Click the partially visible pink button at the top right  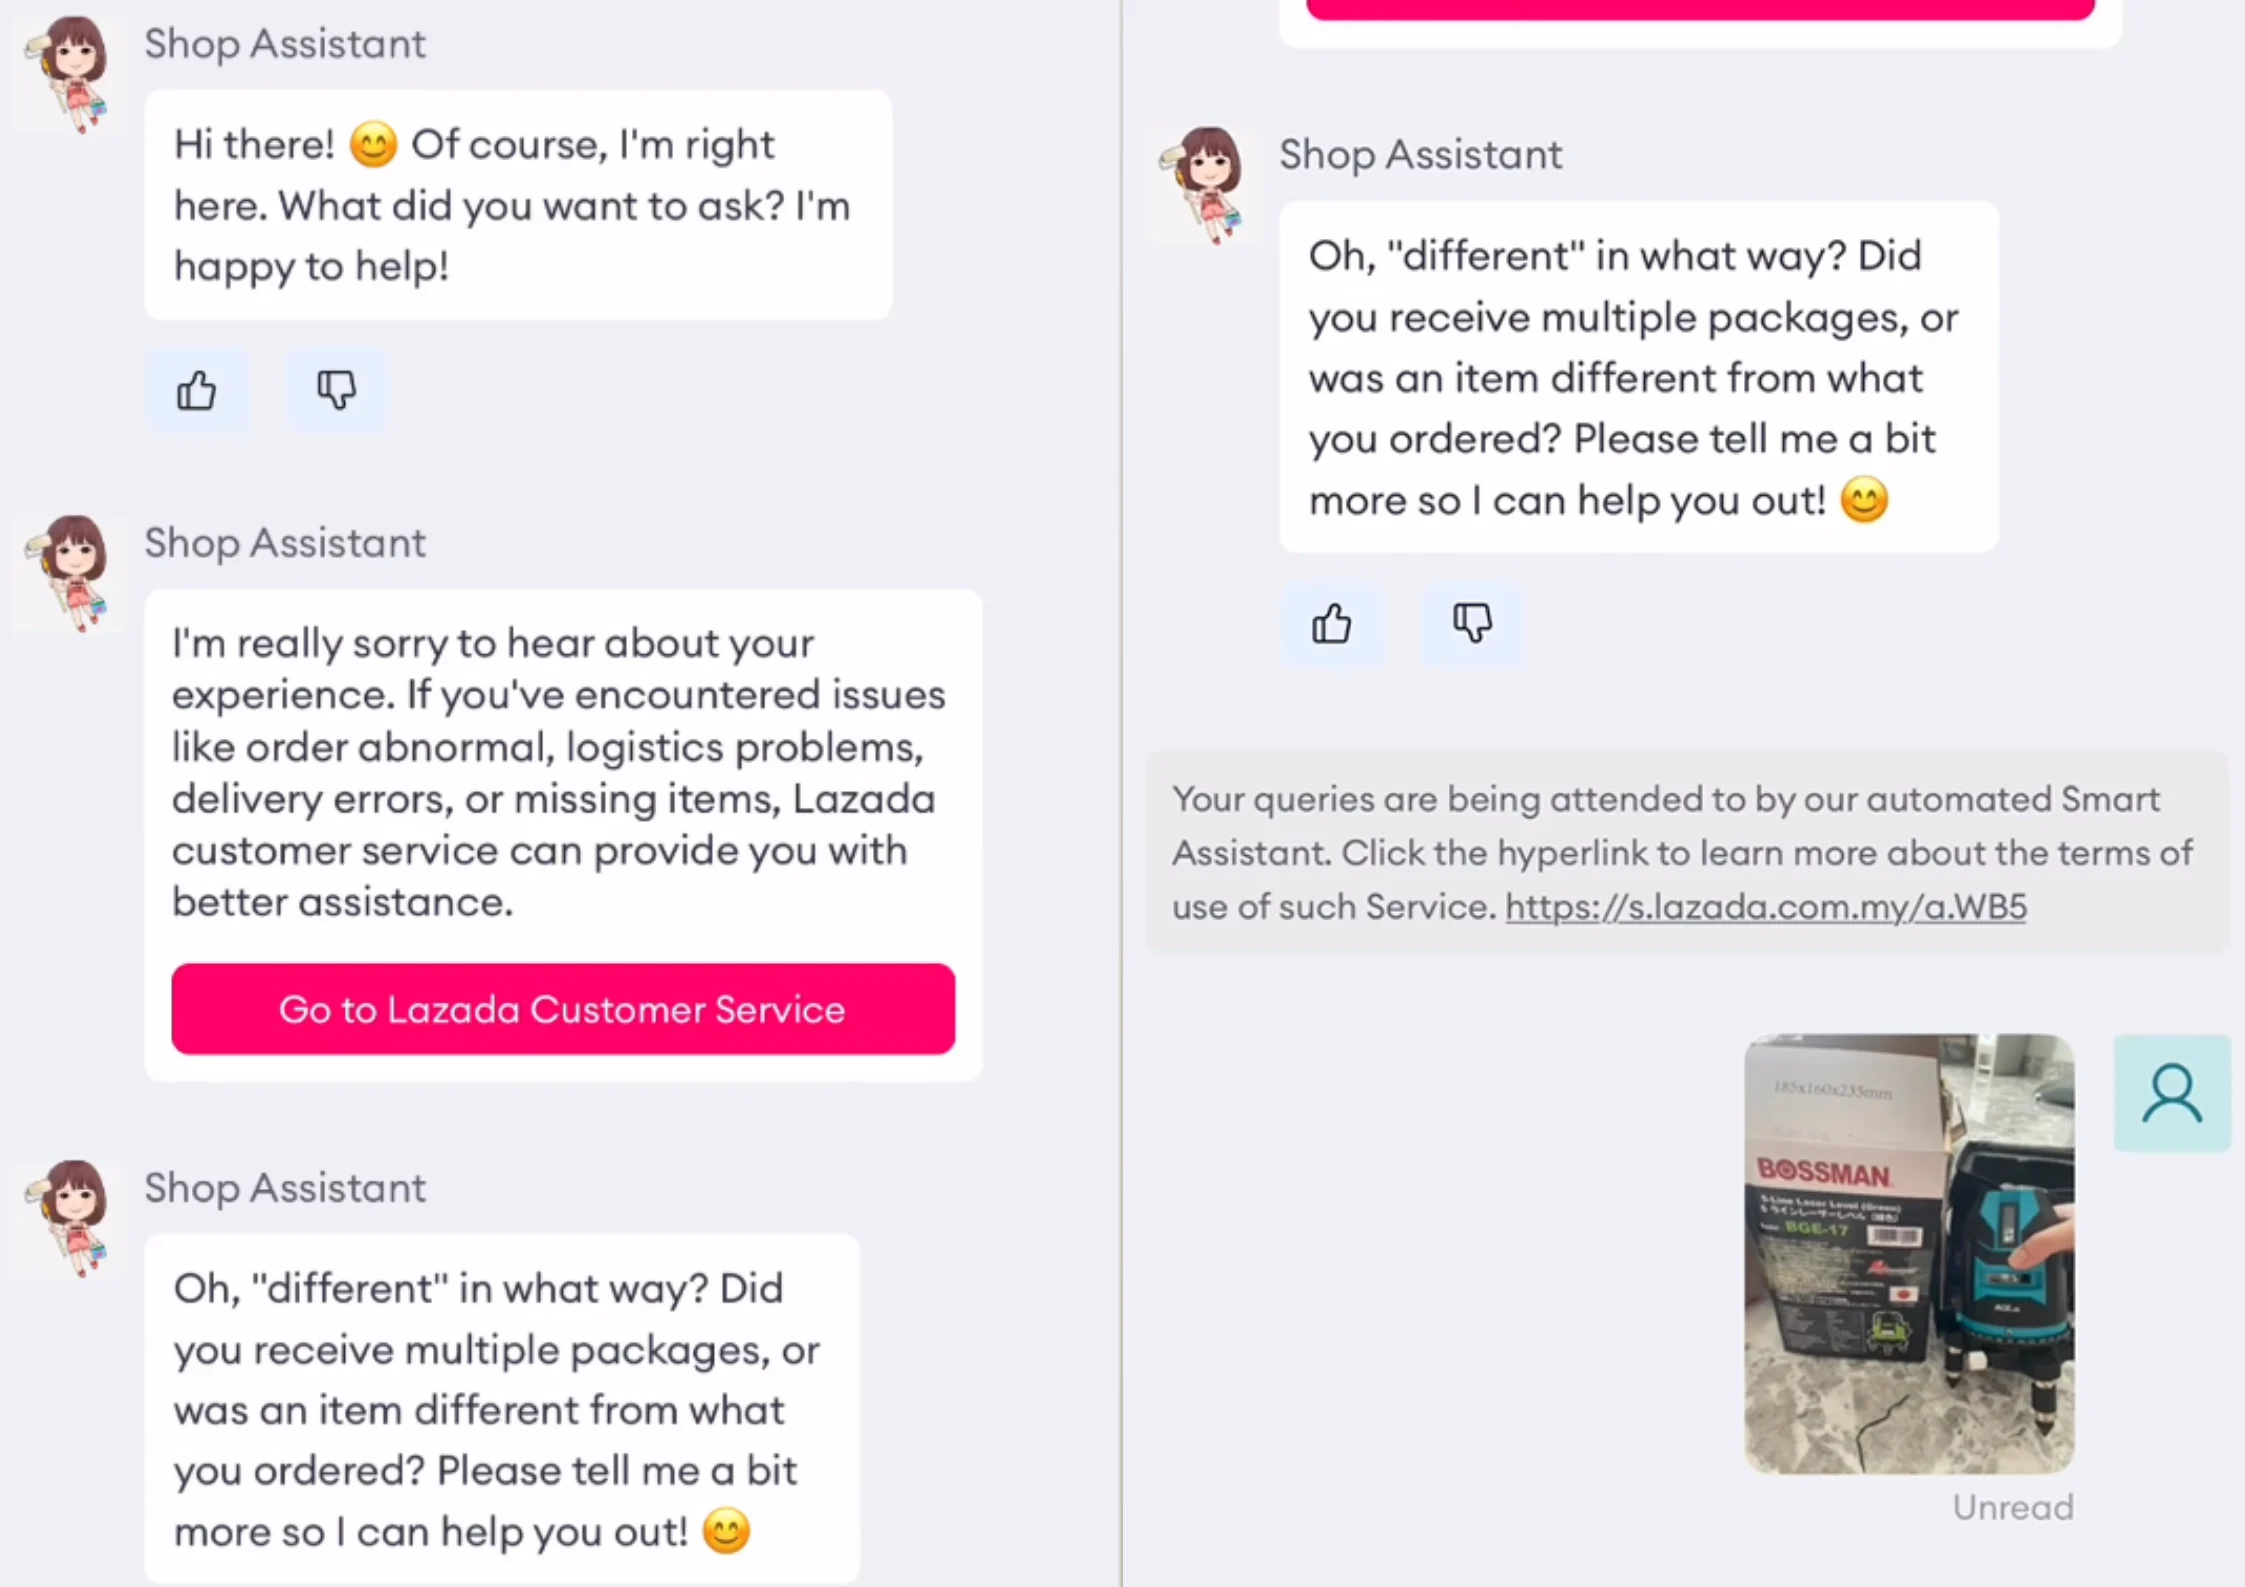1700,9
